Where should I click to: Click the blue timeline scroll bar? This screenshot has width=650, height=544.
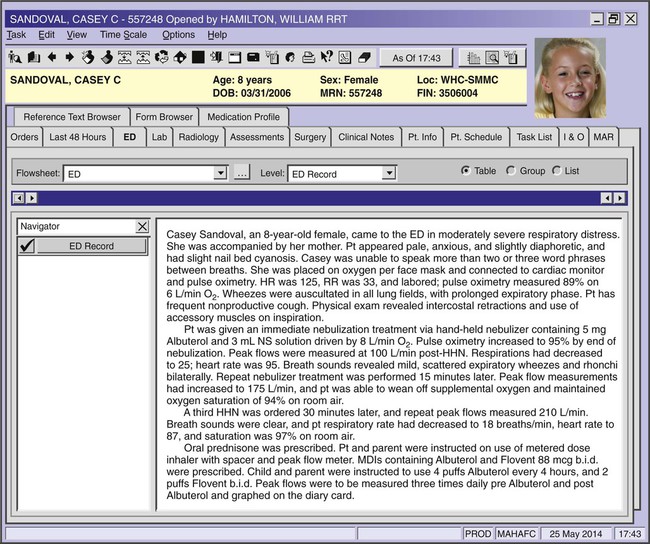[320, 198]
